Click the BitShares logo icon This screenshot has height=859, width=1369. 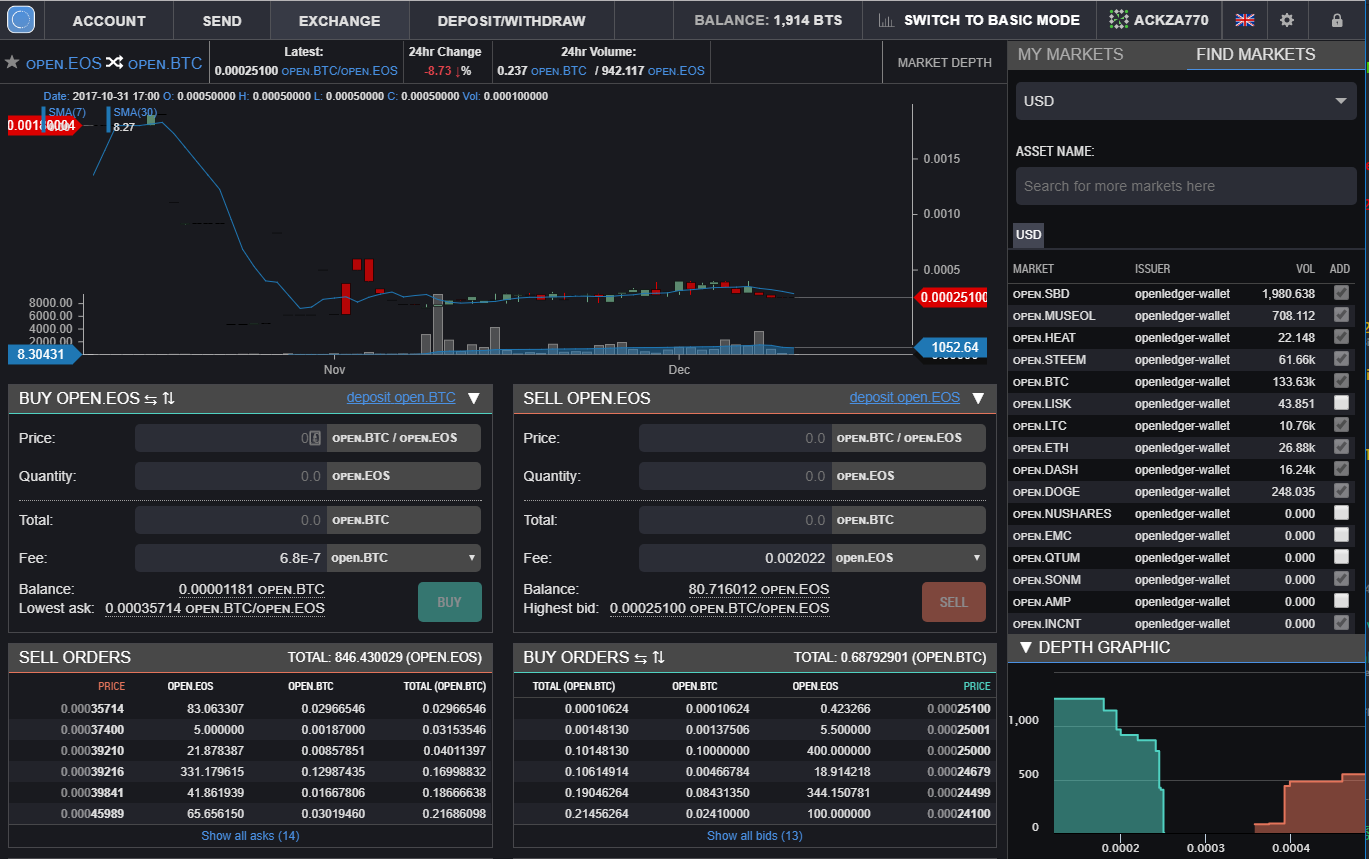[21, 19]
